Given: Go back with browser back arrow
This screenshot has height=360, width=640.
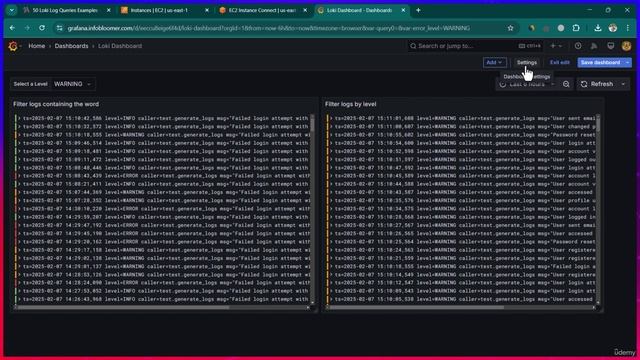Looking at the screenshot, I should (12, 28).
